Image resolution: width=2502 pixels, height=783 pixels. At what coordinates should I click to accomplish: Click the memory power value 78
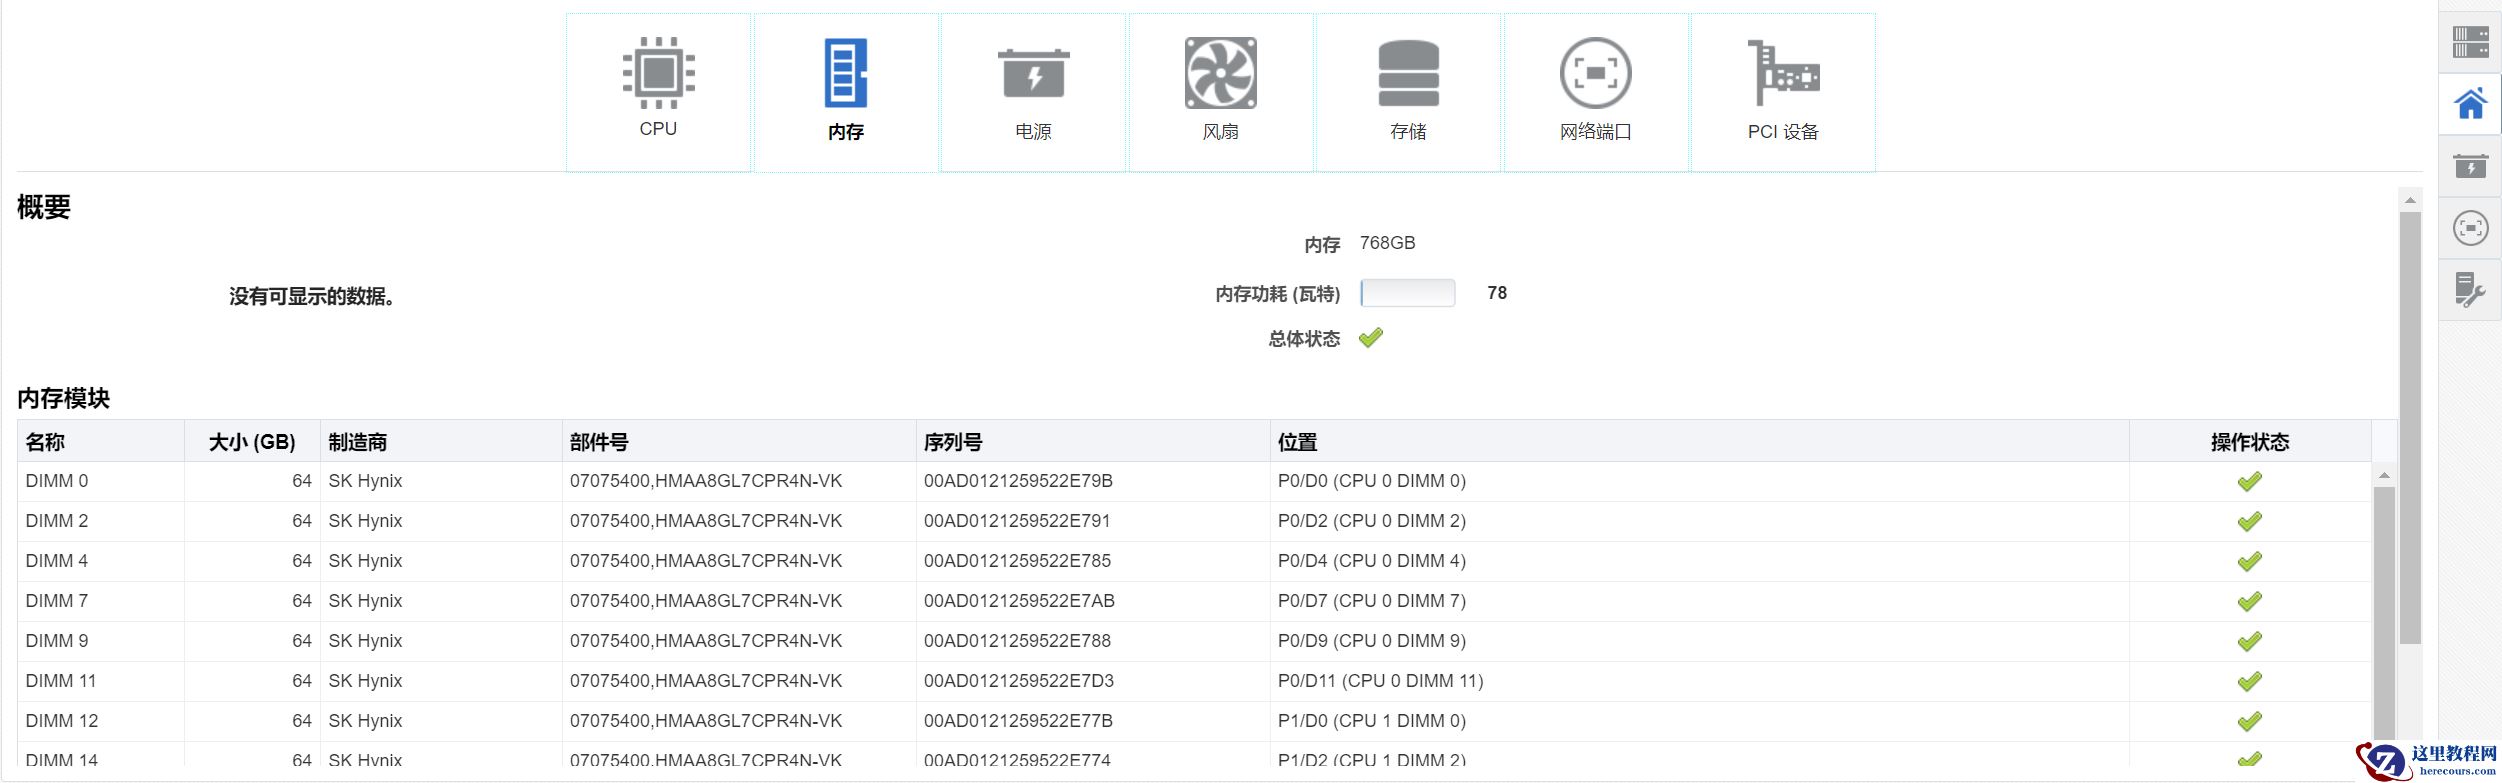tap(1497, 293)
